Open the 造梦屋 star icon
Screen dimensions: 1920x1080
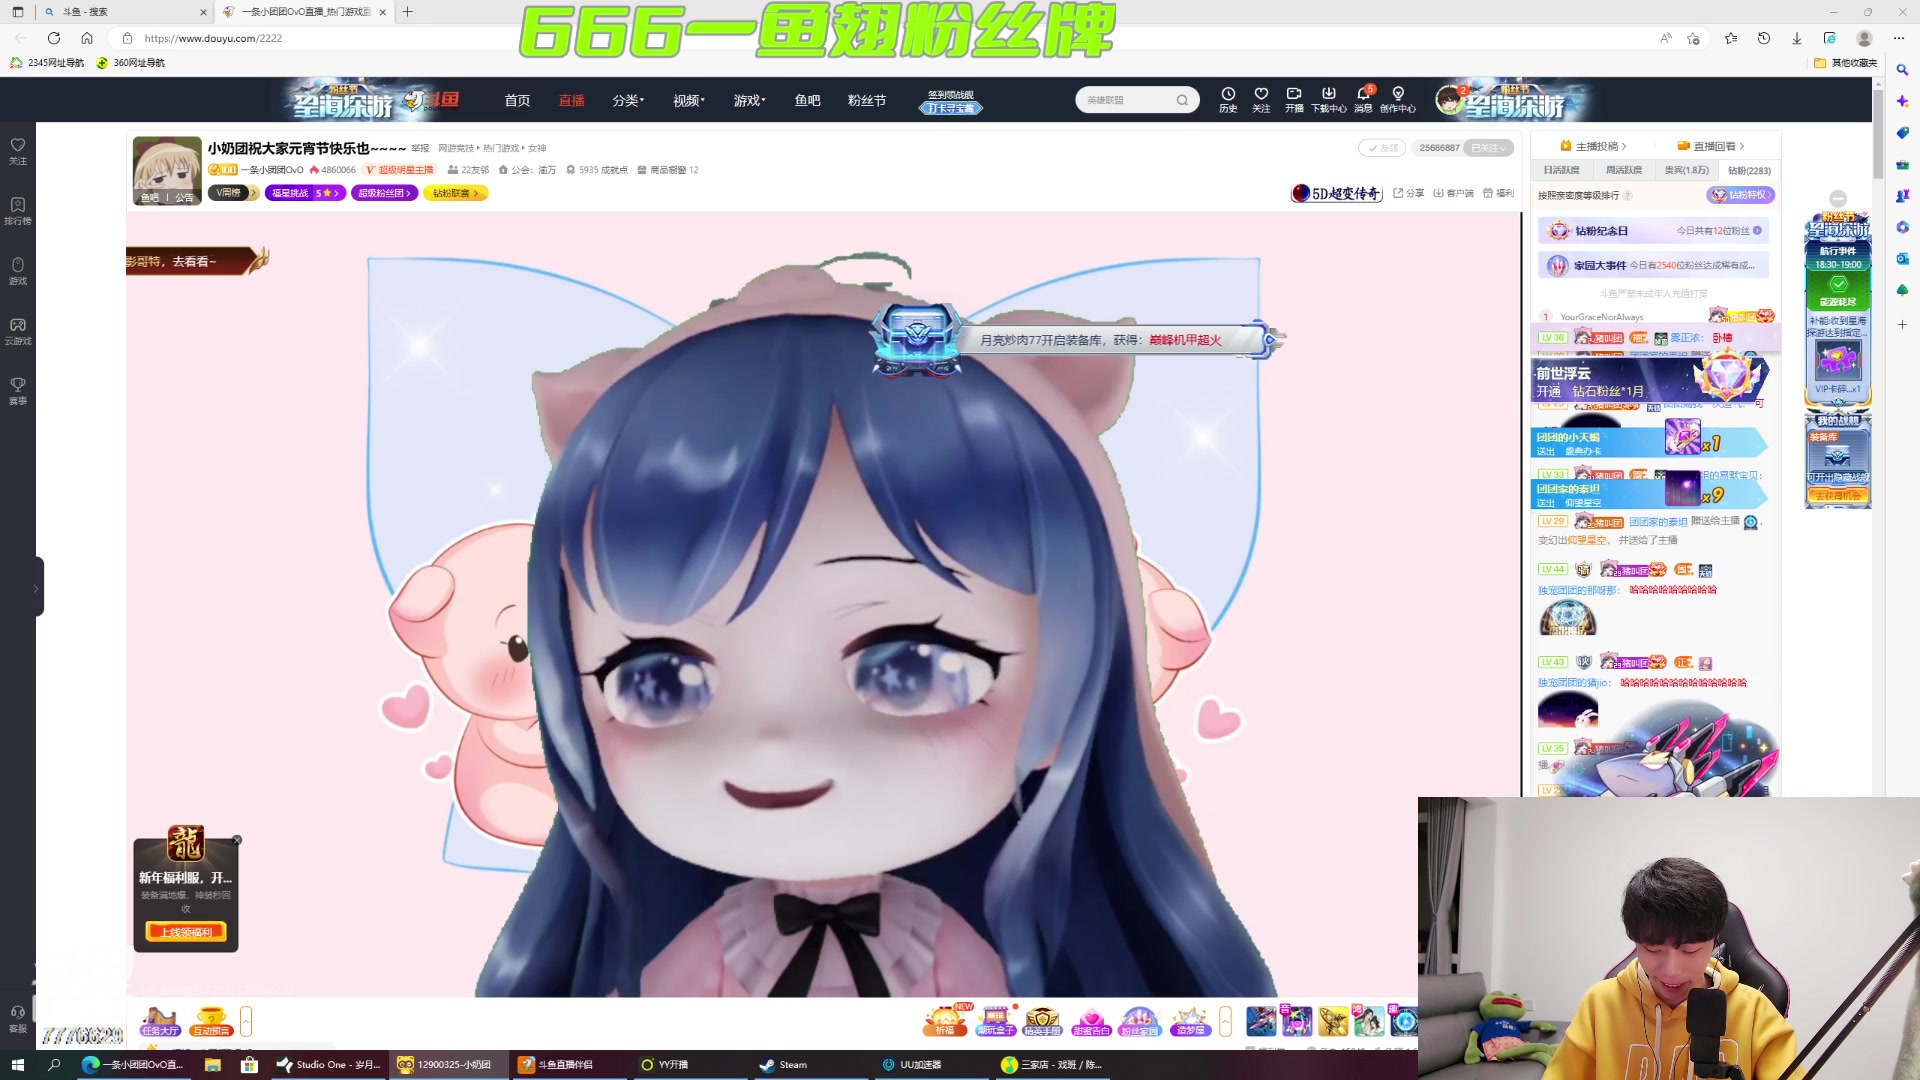coord(1190,1020)
